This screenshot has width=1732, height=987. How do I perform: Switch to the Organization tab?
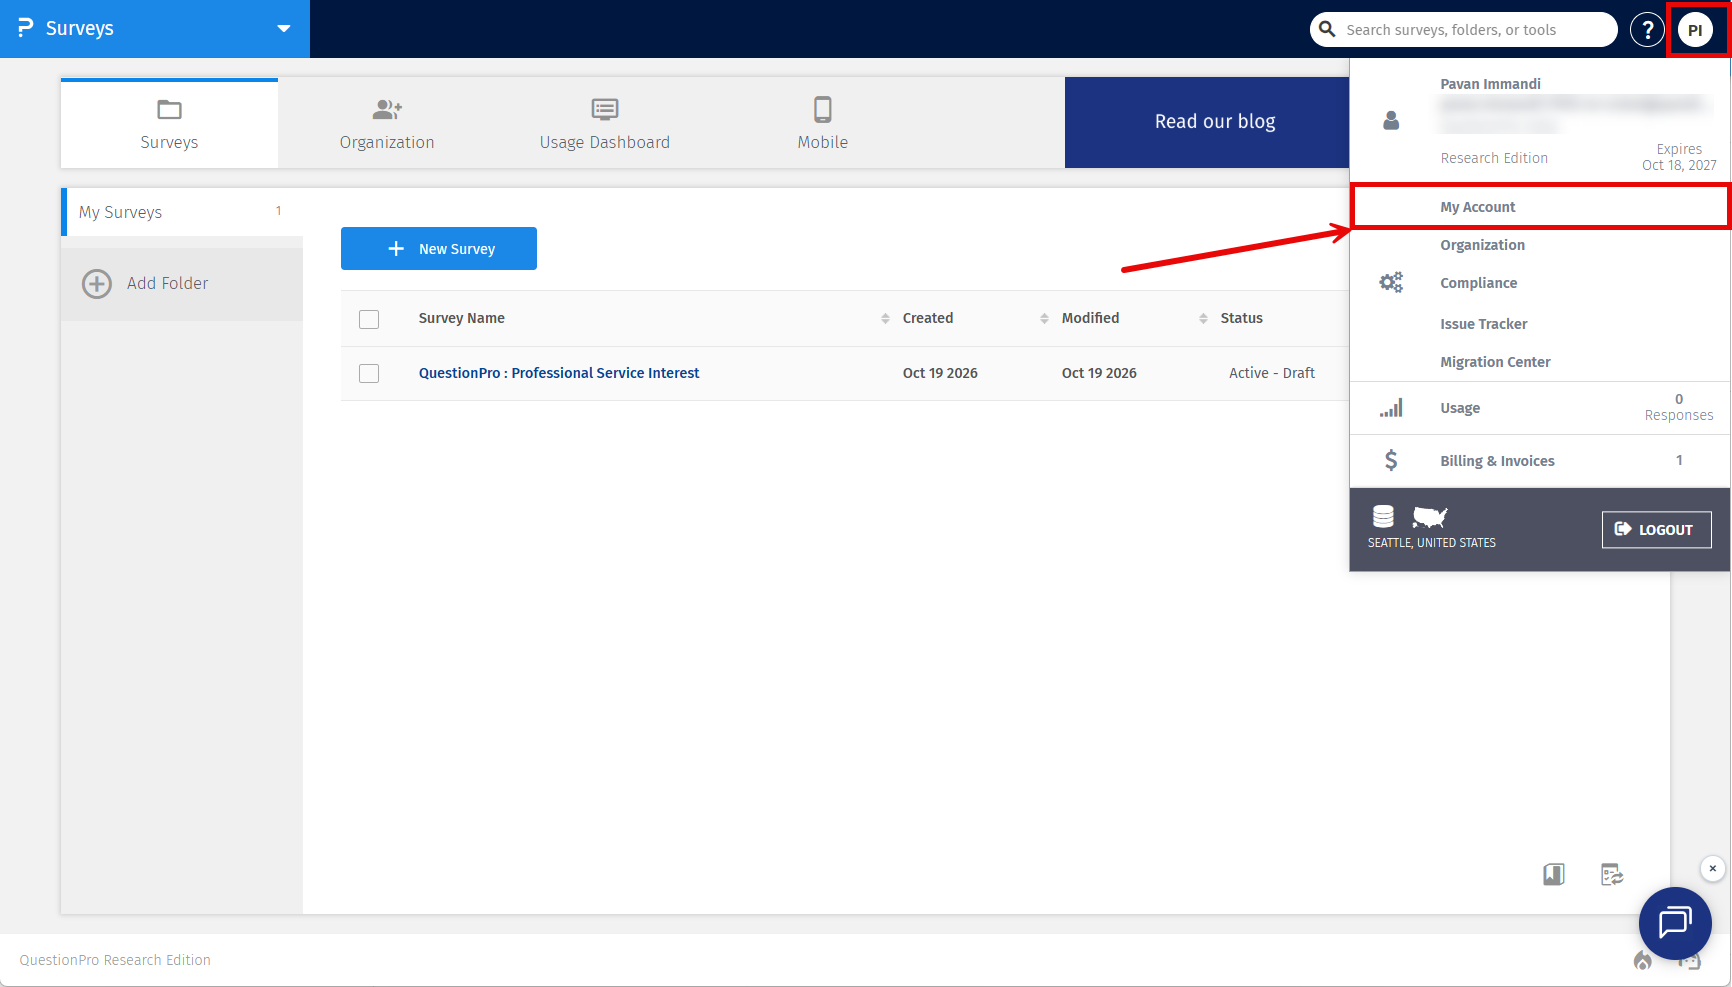click(387, 124)
